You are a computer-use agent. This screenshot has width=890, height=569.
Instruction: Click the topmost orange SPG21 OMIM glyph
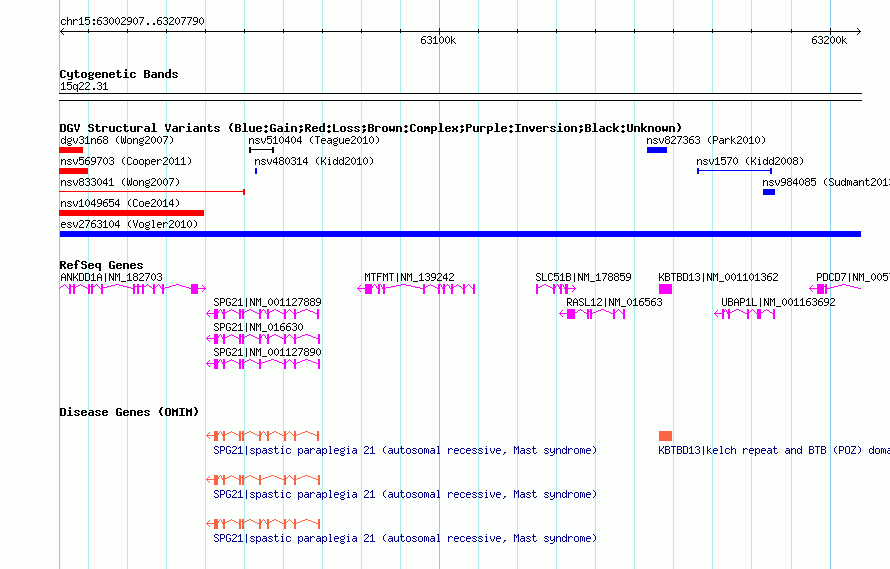pyautogui.click(x=263, y=436)
